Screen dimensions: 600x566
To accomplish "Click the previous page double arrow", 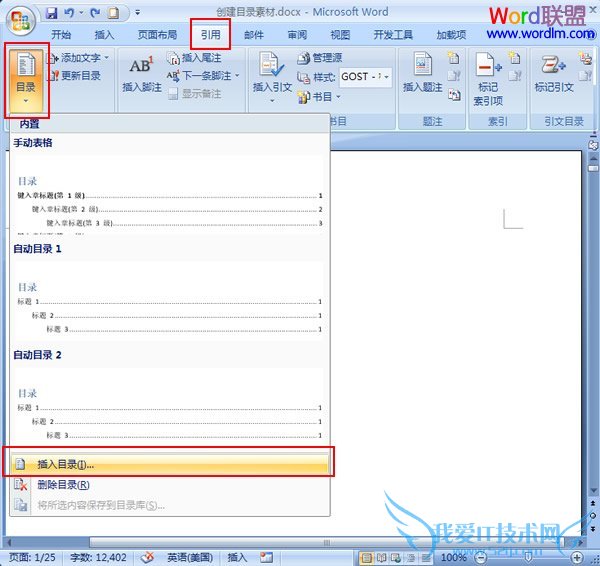I will tap(593, 503).
